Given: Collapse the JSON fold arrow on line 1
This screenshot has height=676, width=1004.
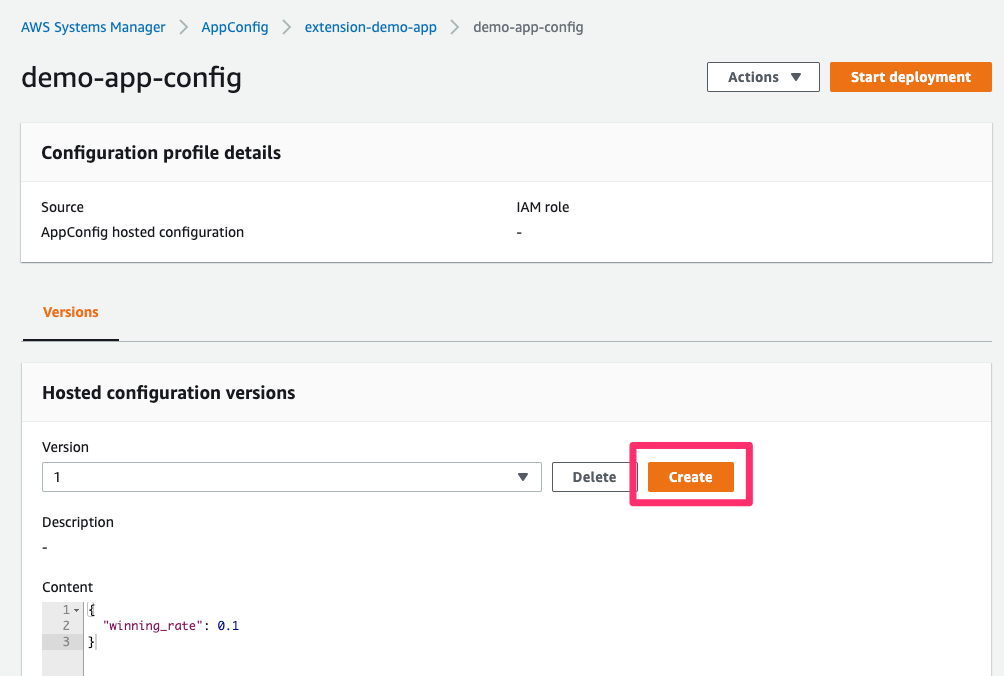Looking at the screenshot, I should 78,610.
